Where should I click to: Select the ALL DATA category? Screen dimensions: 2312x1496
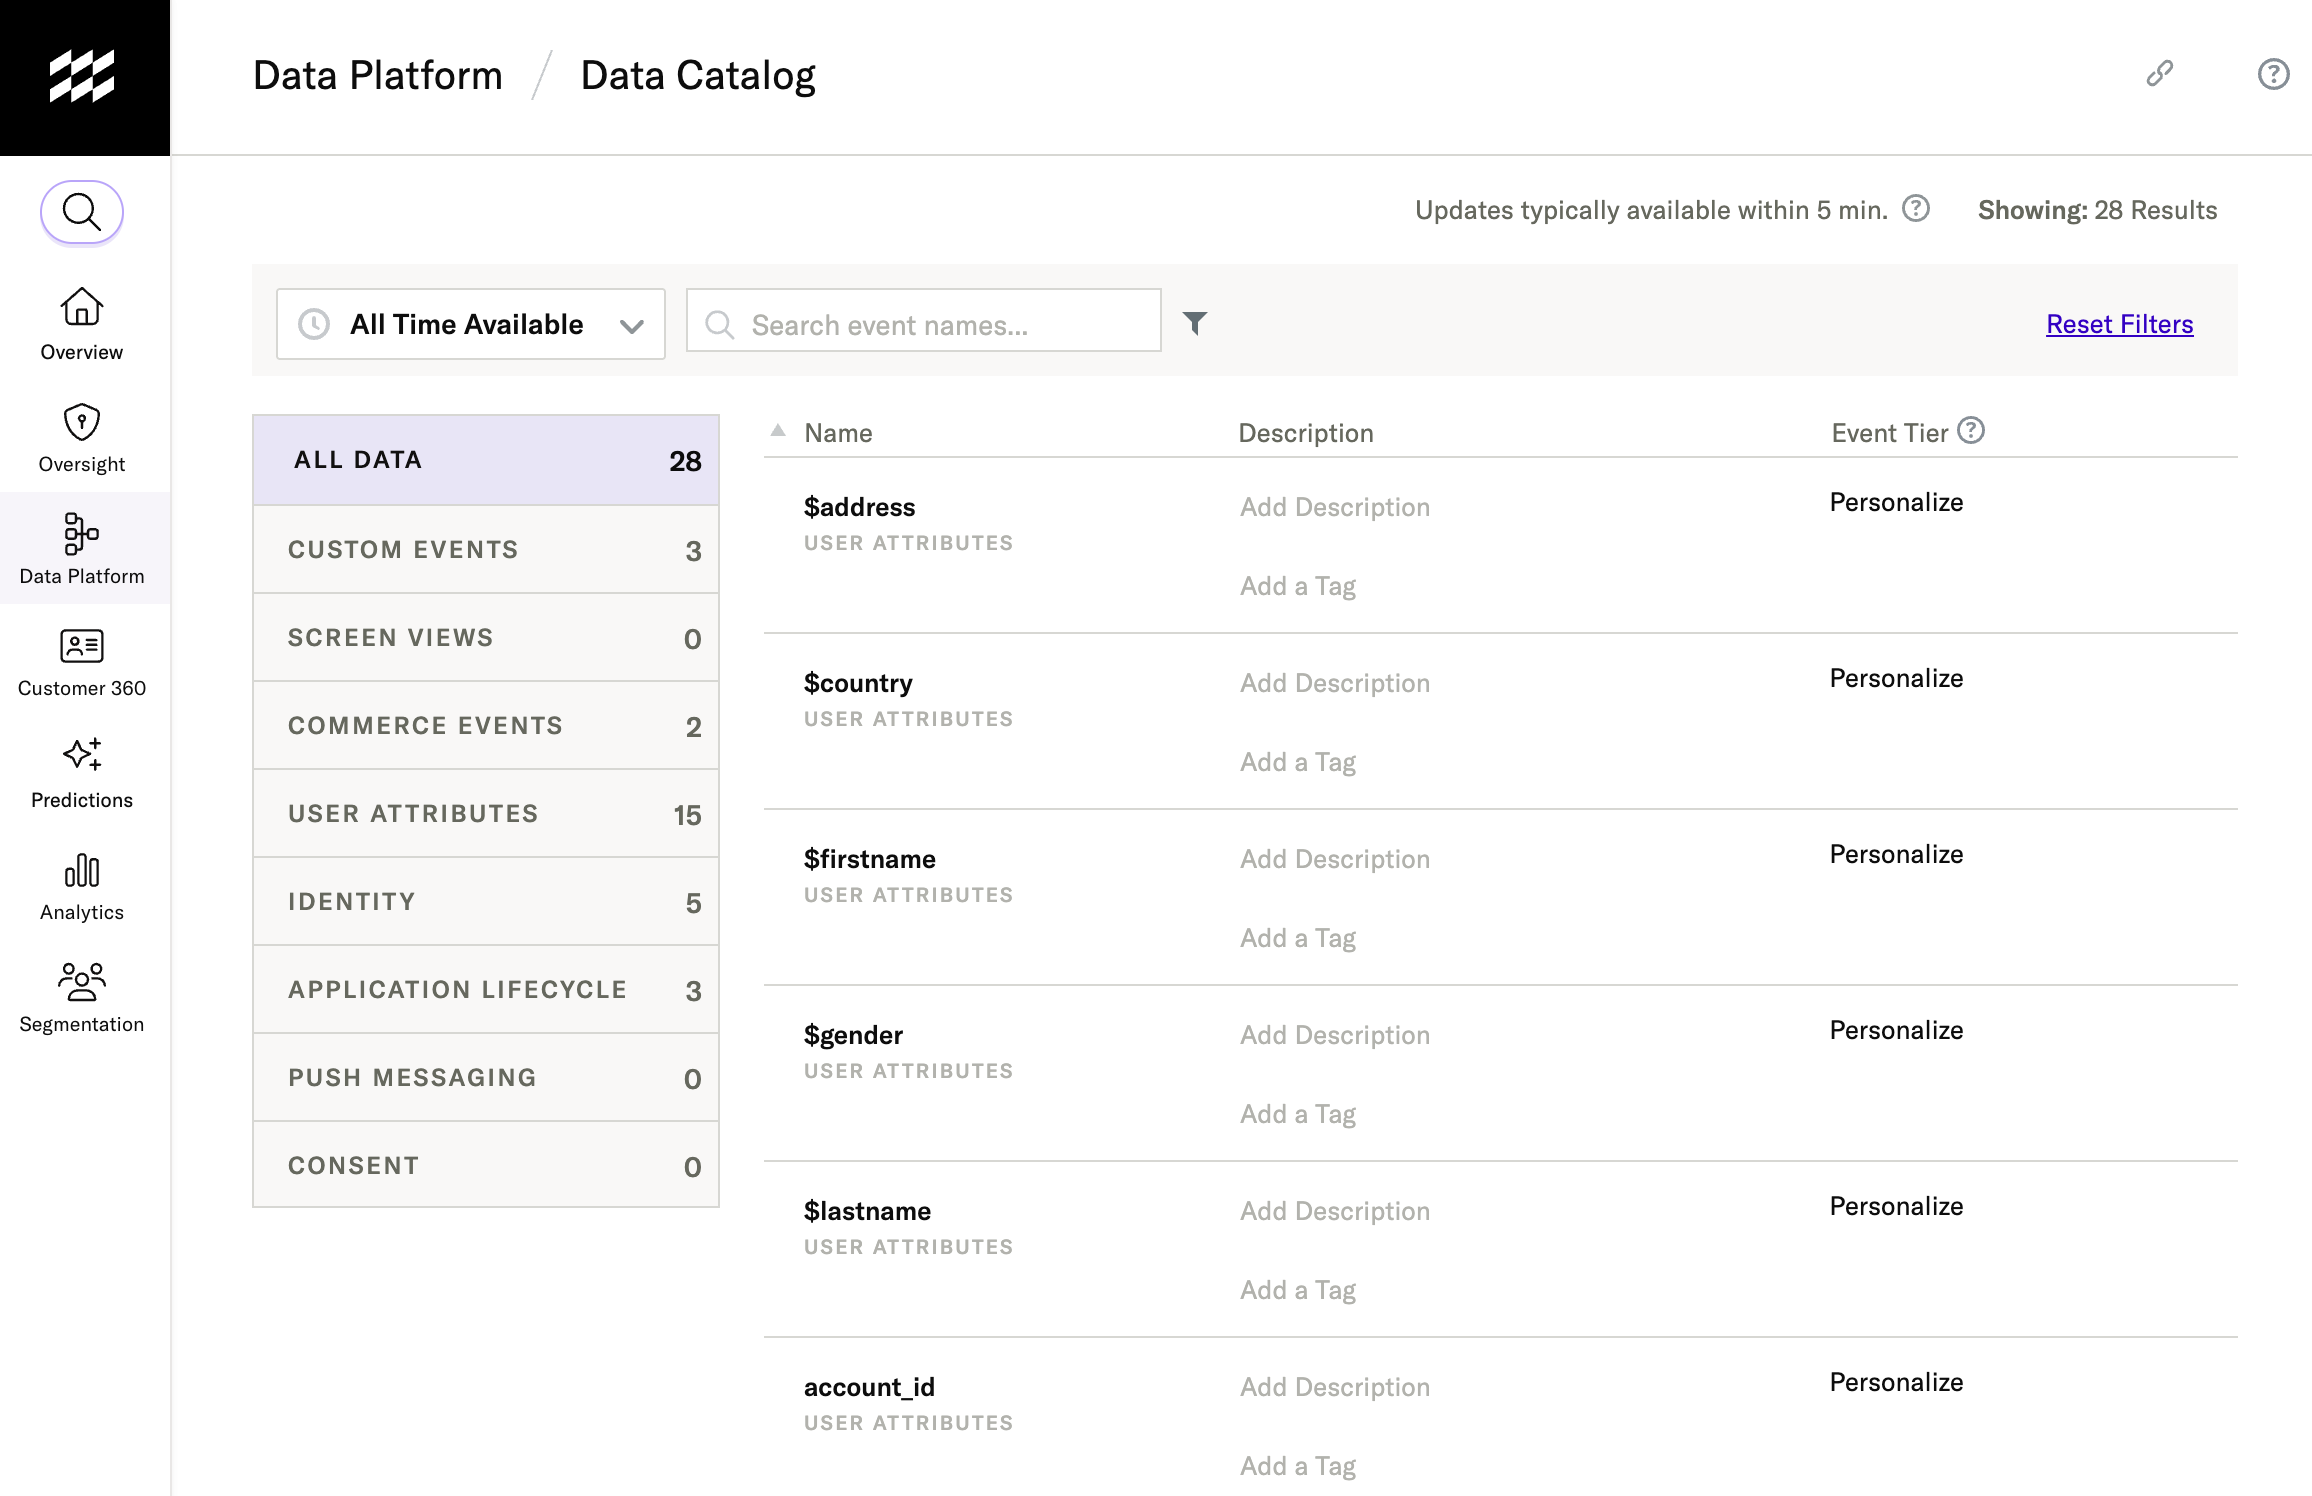click(x=486, y=460)
